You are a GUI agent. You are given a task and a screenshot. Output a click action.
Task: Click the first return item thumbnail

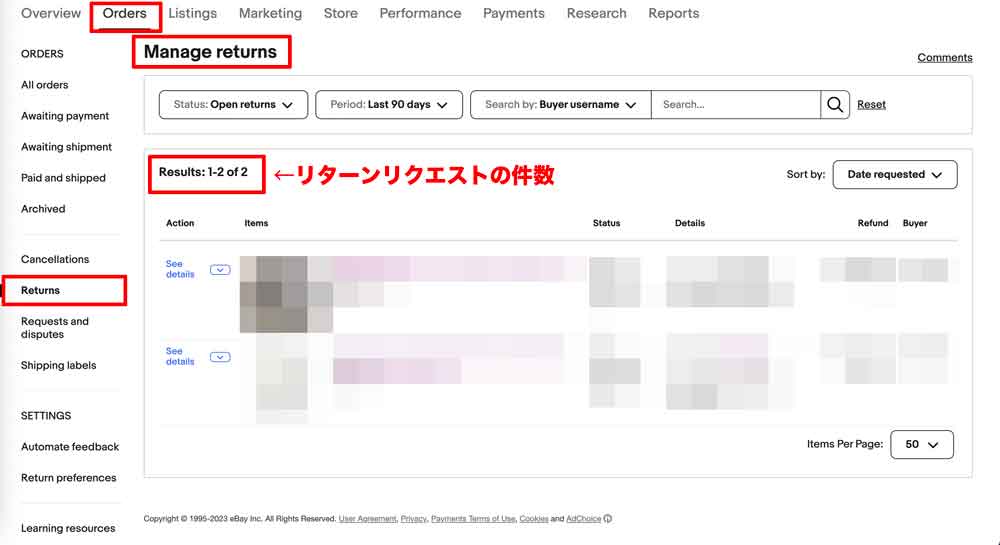(286, 294)
